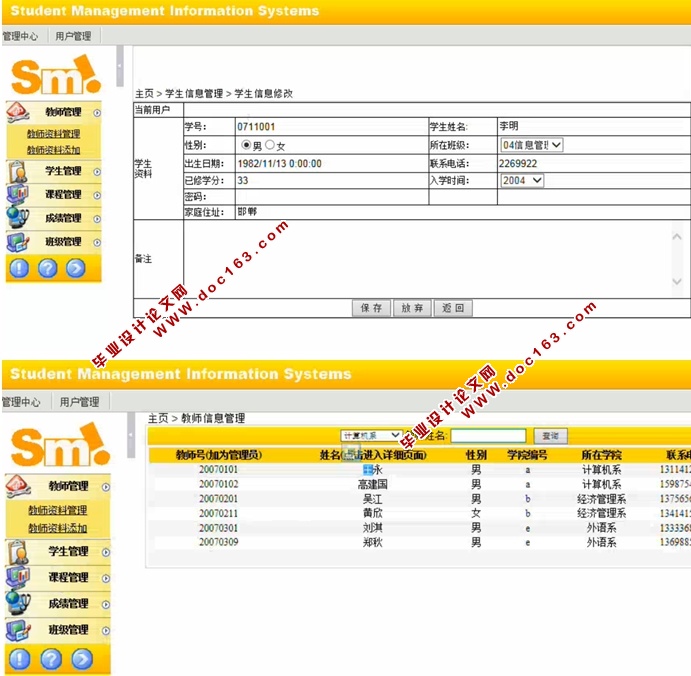Click course management icon in upper sidebar
Image resolution: width=691 pixels, height=676 pixels.
(18, 194)
